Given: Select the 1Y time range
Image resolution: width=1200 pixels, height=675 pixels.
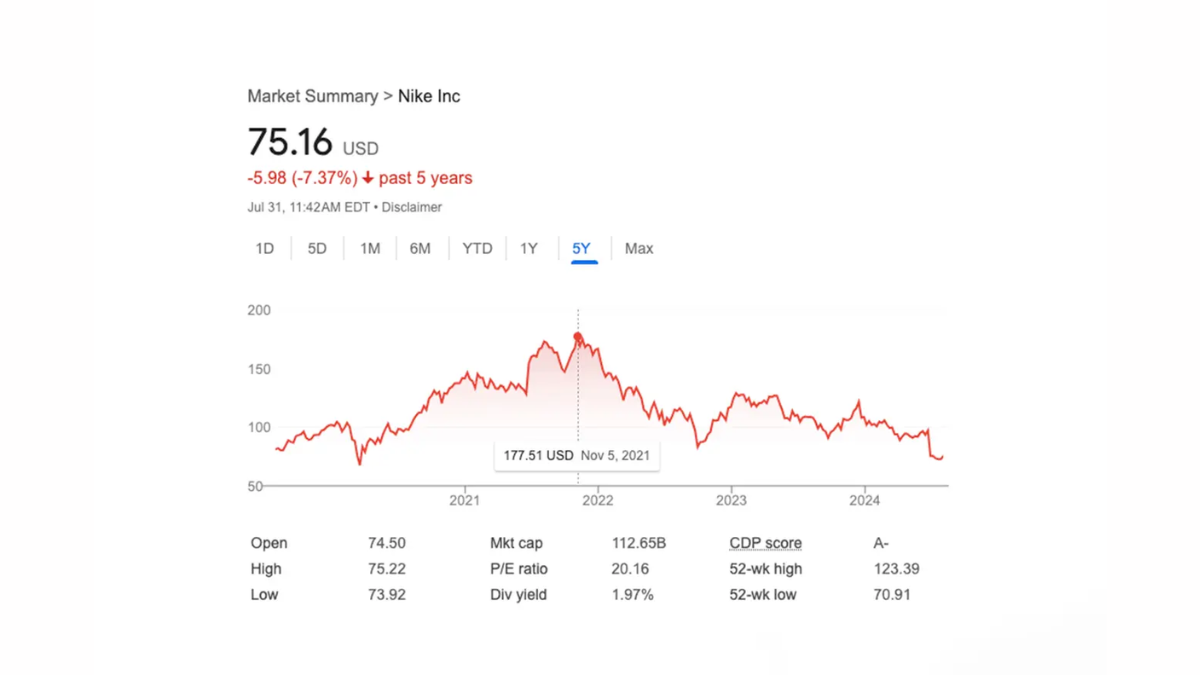Looking at the screenshot, I should tap(529, 249).
